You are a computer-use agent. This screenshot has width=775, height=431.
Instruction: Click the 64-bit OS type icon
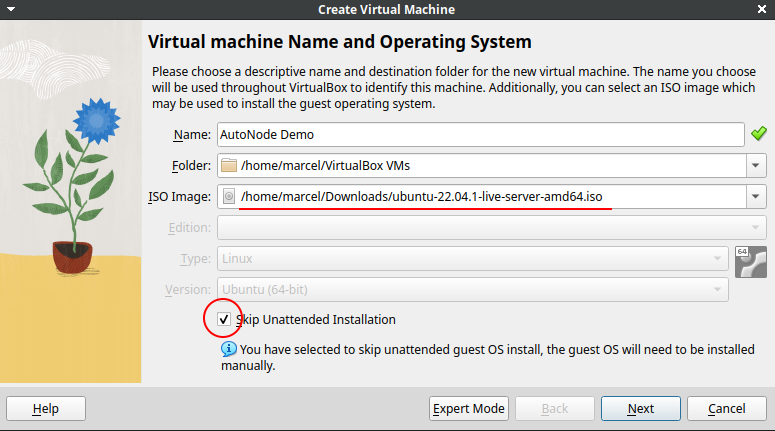coord(750,262)
